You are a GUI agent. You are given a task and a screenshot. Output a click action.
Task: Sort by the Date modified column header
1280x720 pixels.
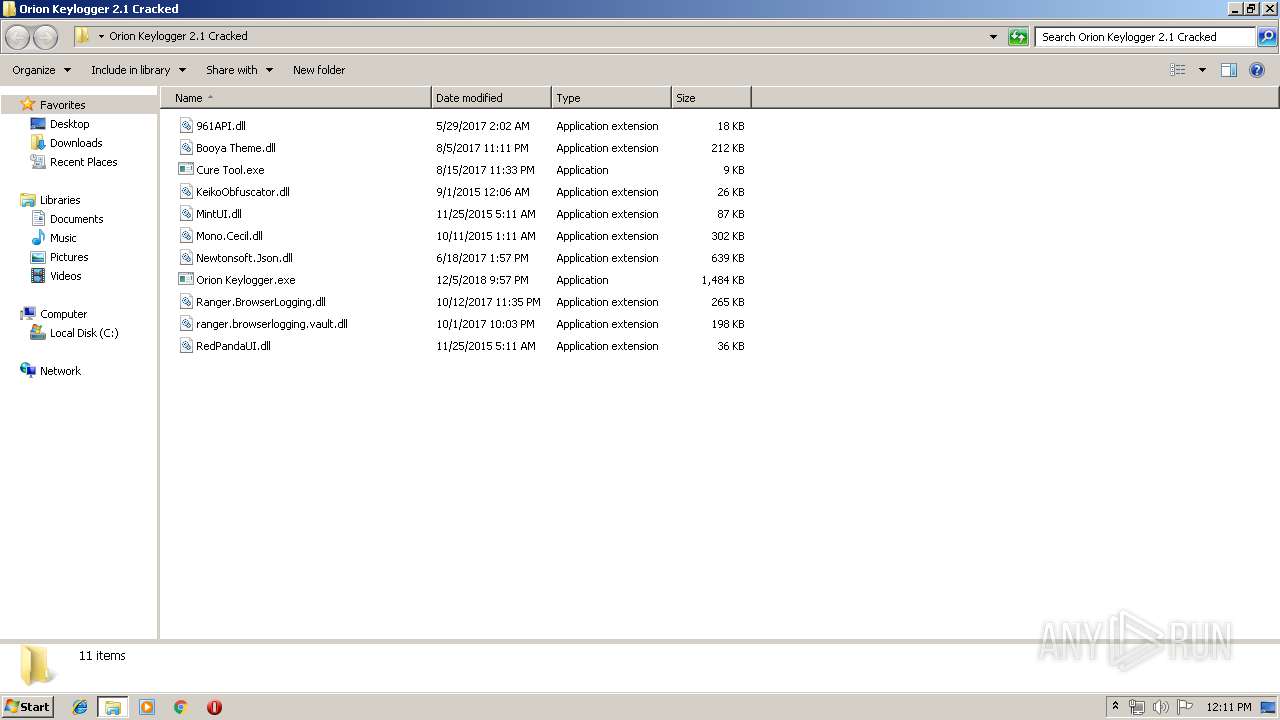click(491, 98)
